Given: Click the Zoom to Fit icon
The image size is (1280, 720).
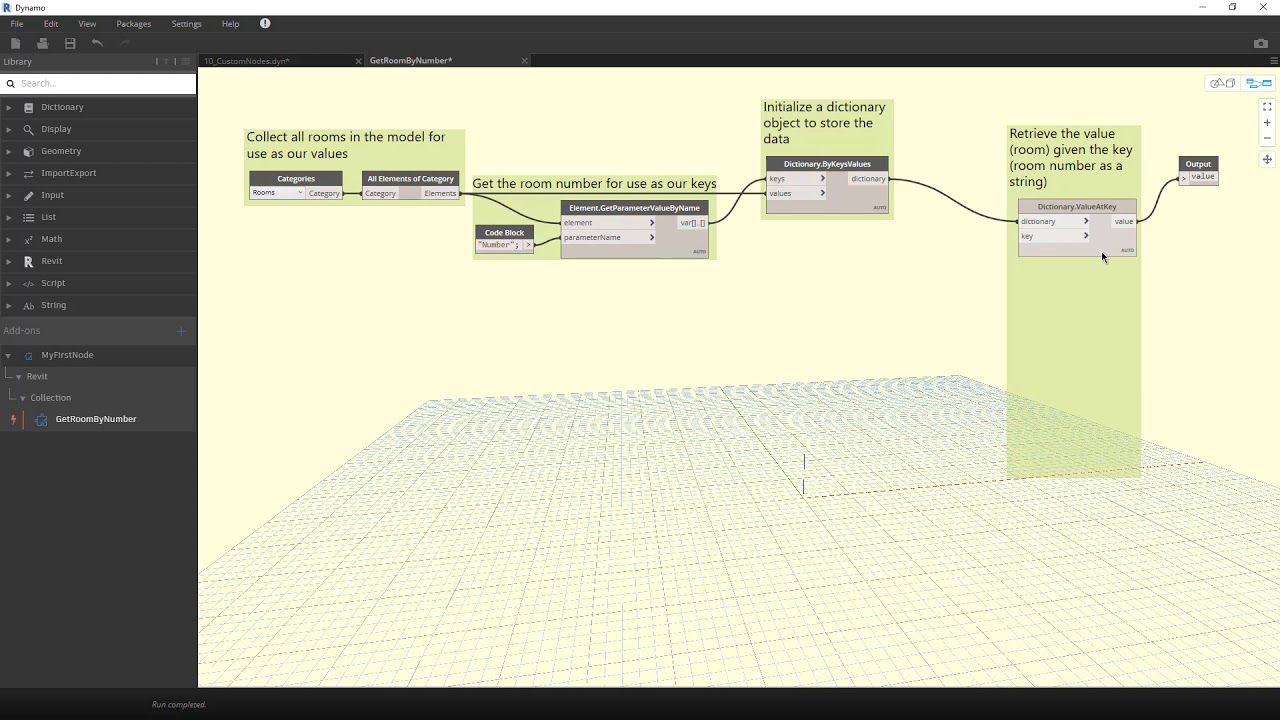Looking at the screenshot, I should [x=1267, y=107].
